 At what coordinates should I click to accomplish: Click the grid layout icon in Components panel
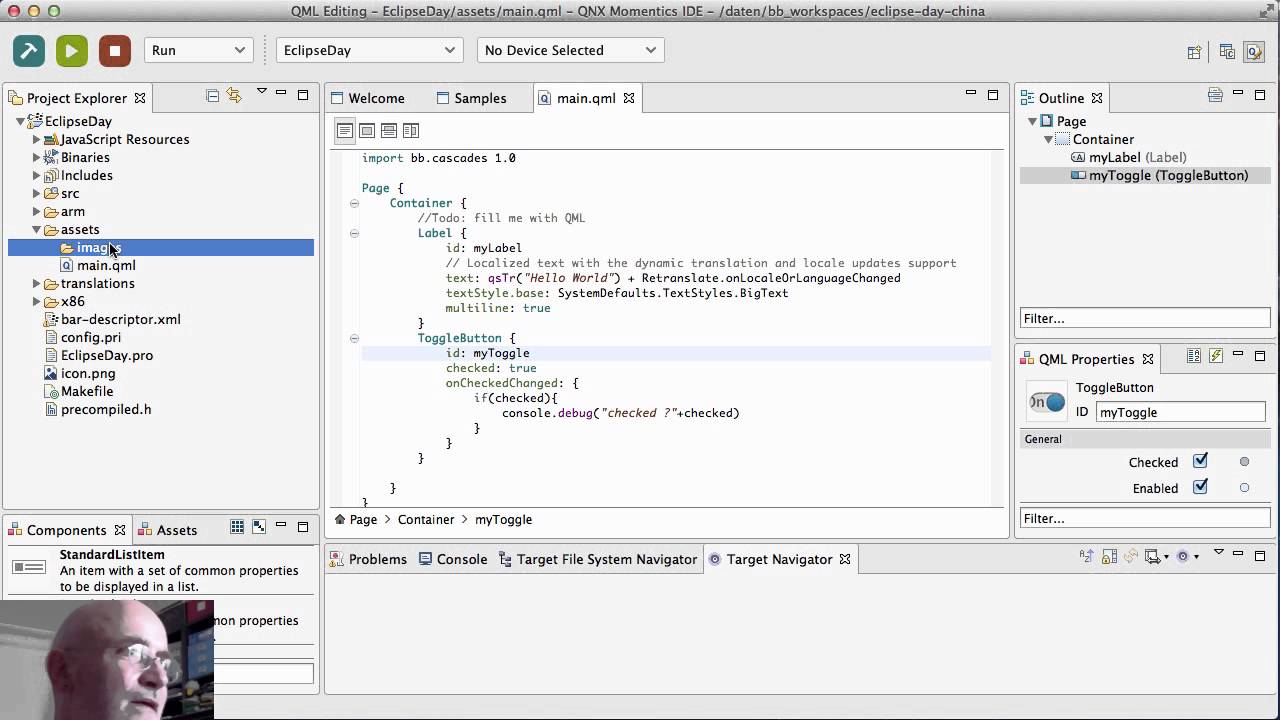coord(237,527)
